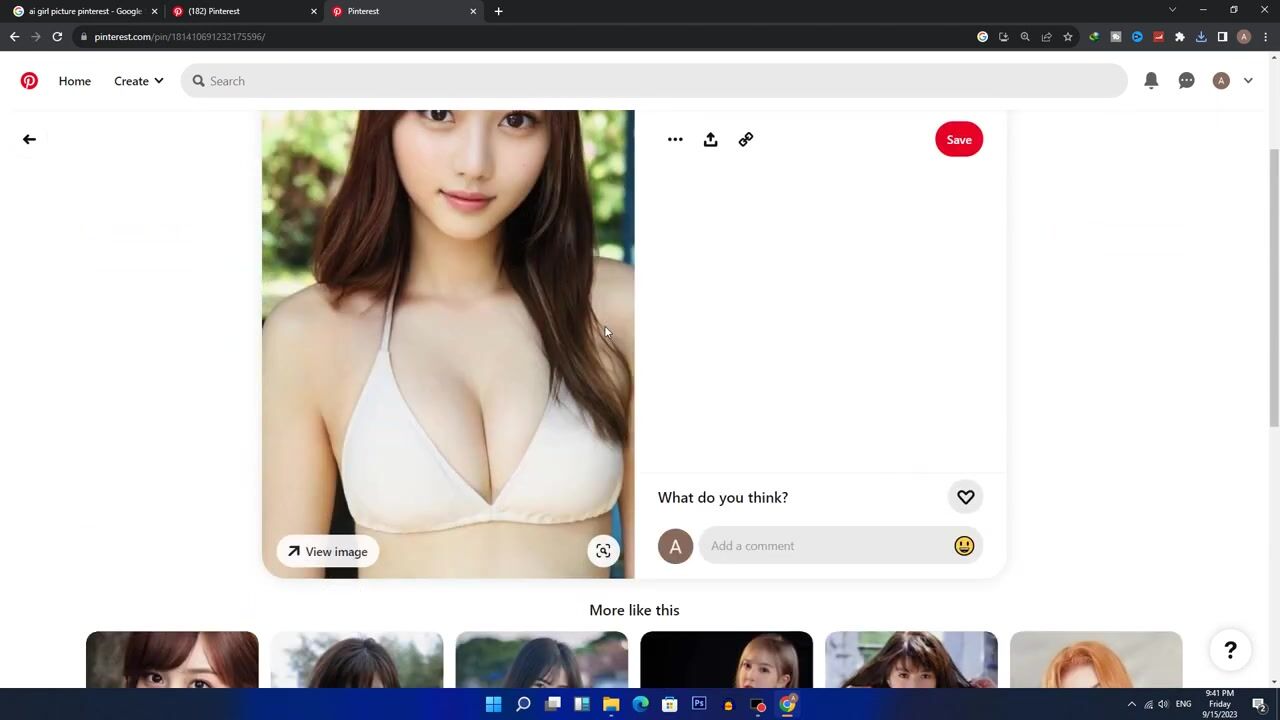Click the View image button
Image resolution: width=1280 pixels, height=720 pixels.
[328, 552]
